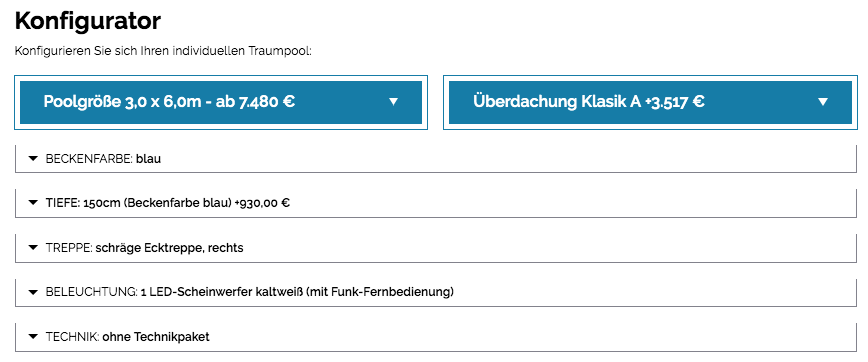Select the 'blau' Beckenfarbe value text
This screenshot has height=362, width=868.
coord(148,159)
